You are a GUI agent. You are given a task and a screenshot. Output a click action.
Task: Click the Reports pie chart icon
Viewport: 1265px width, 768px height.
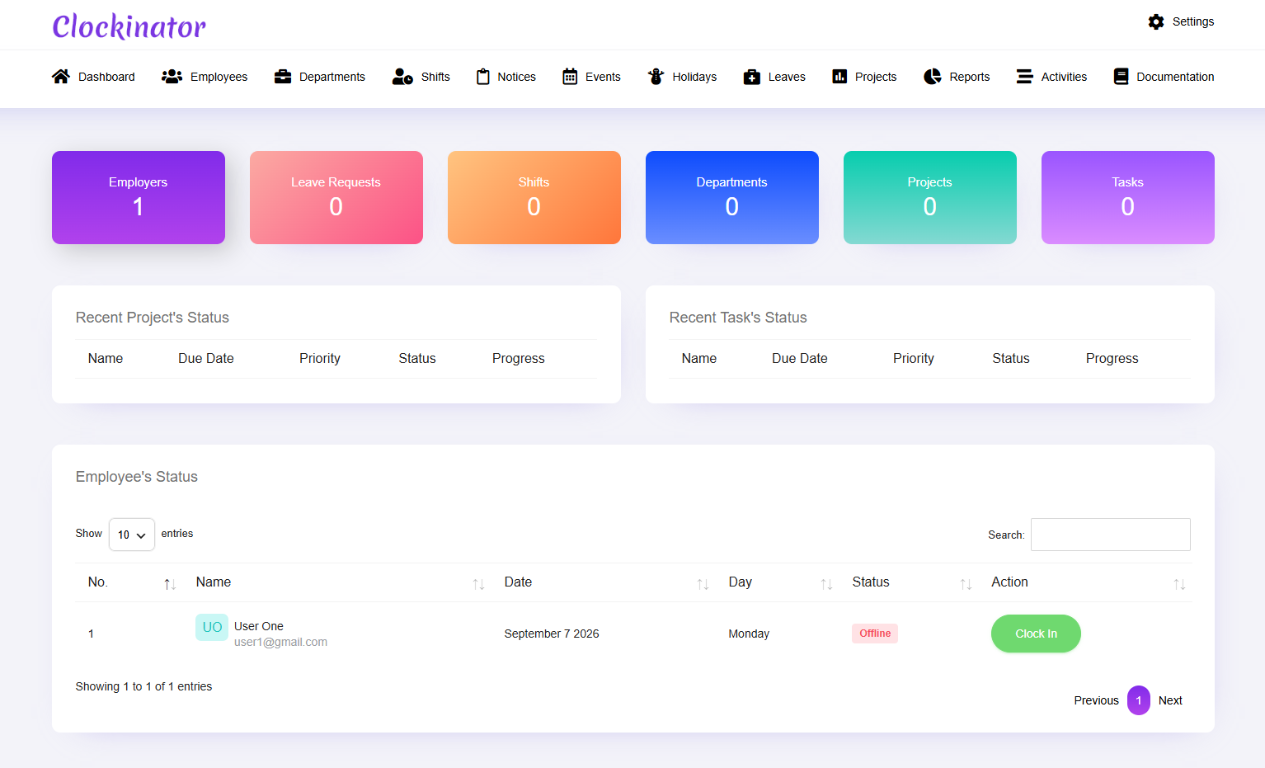(933, 76)
